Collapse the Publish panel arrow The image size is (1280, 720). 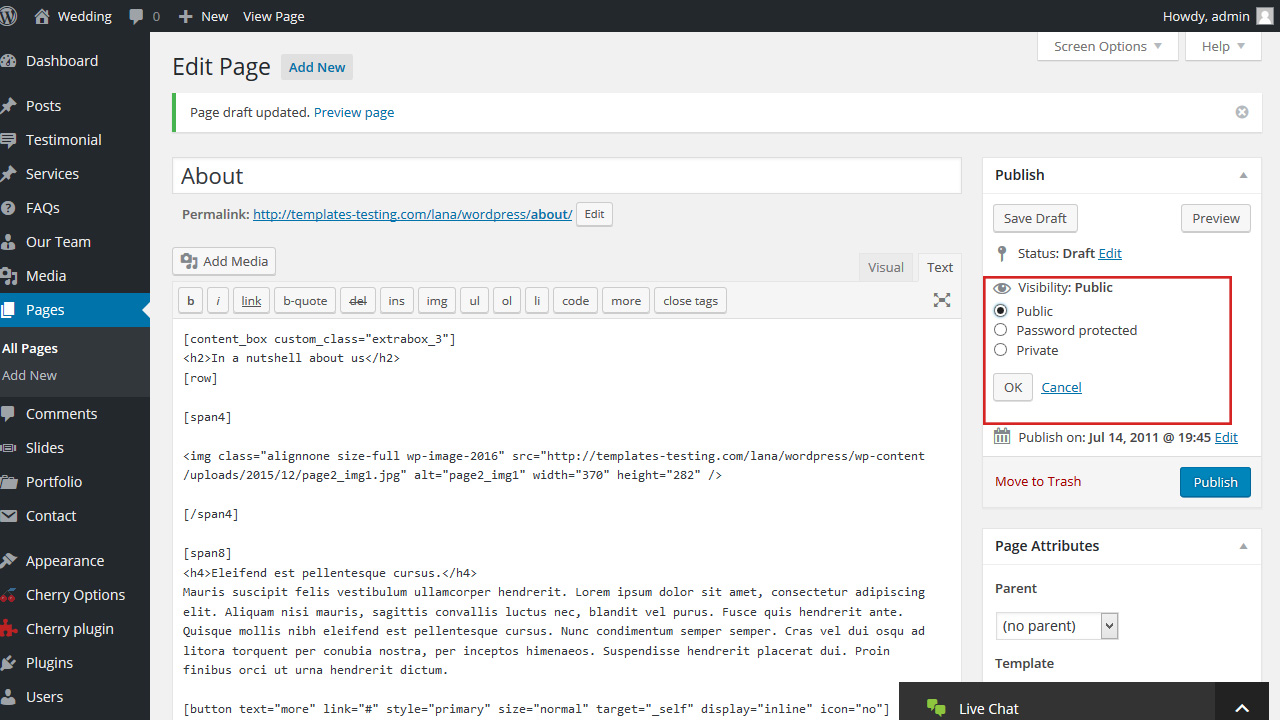1243,175
